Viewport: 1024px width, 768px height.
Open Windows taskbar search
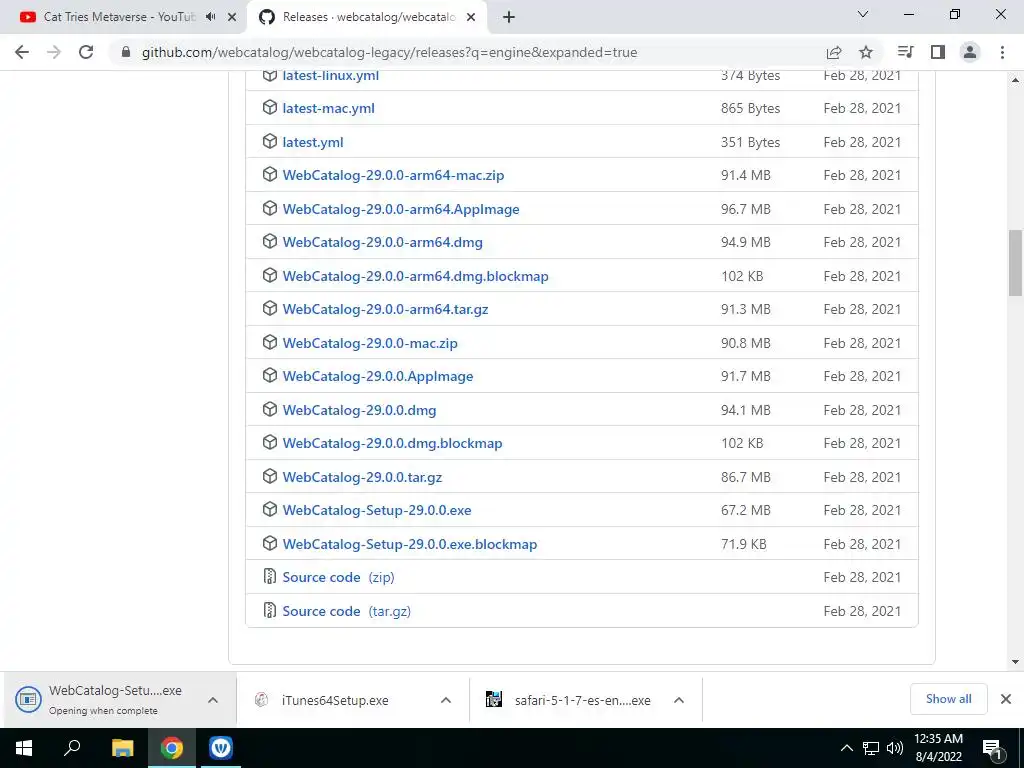click(x=72, y=748)
